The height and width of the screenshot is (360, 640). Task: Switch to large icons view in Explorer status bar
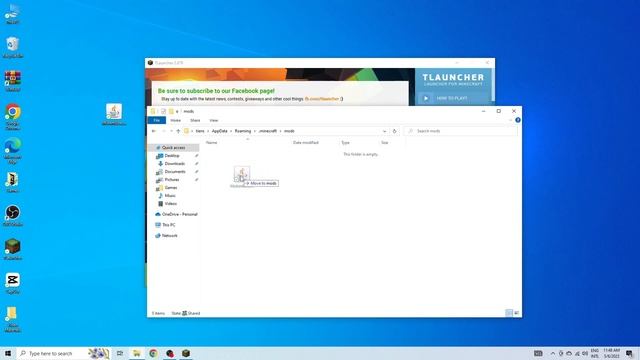click(x=516, y=313)
